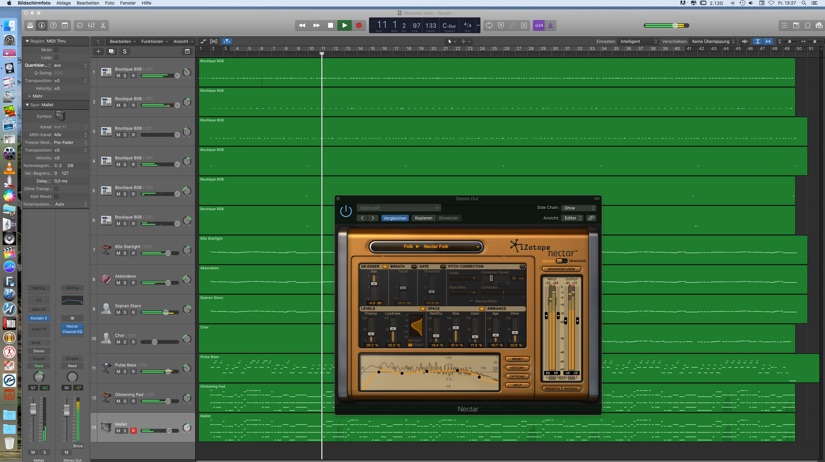825x462 pixels.
Task: Open the Library panel icon
Action: point(30,25)
